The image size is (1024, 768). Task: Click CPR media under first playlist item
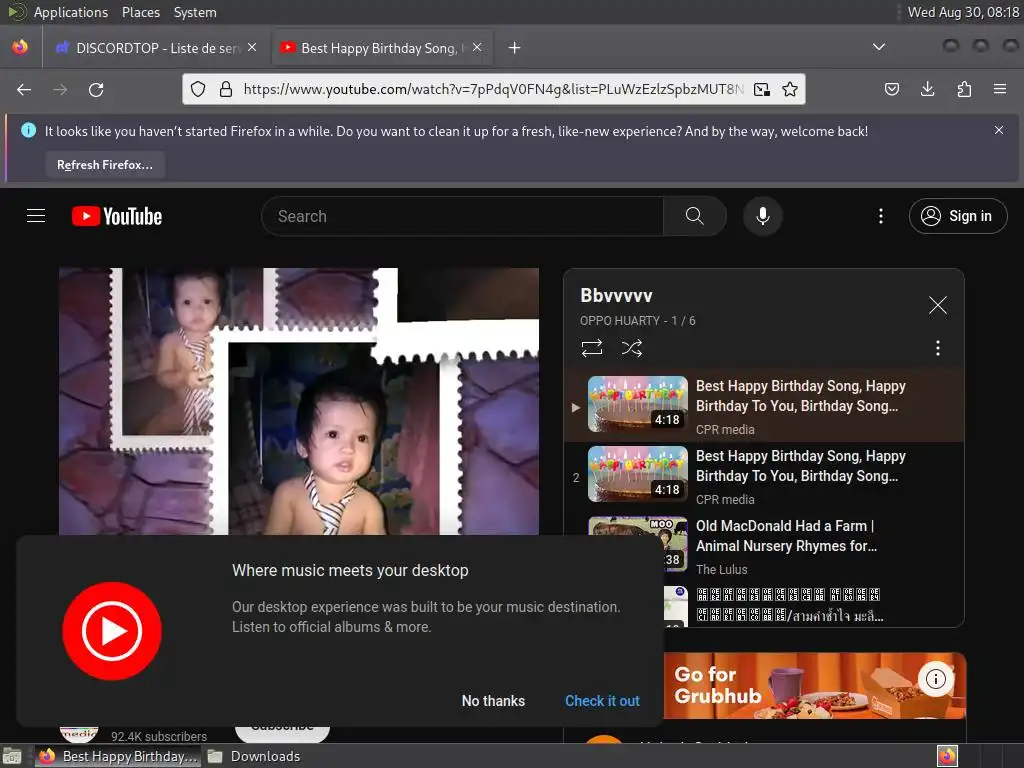click(725, 430)
